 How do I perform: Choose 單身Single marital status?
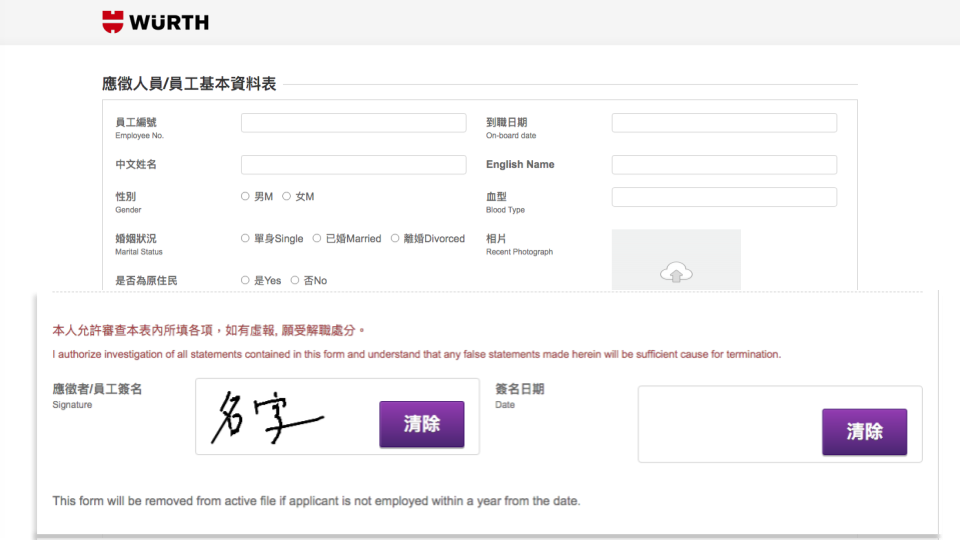[x=246, y=239]
